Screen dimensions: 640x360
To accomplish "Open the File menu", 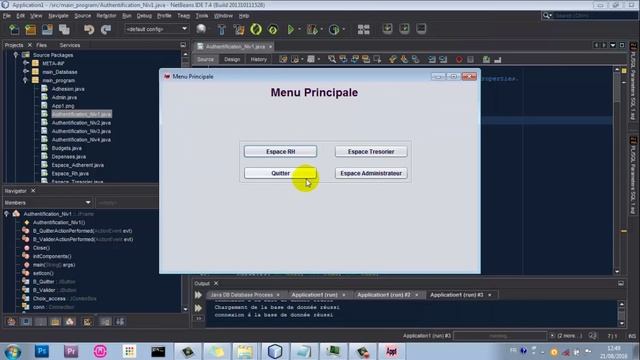I will click(x=7, y=16).
